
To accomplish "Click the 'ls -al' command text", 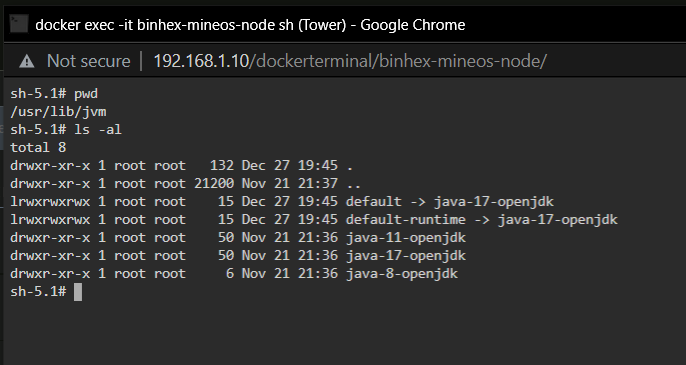I will pos(98,130).
